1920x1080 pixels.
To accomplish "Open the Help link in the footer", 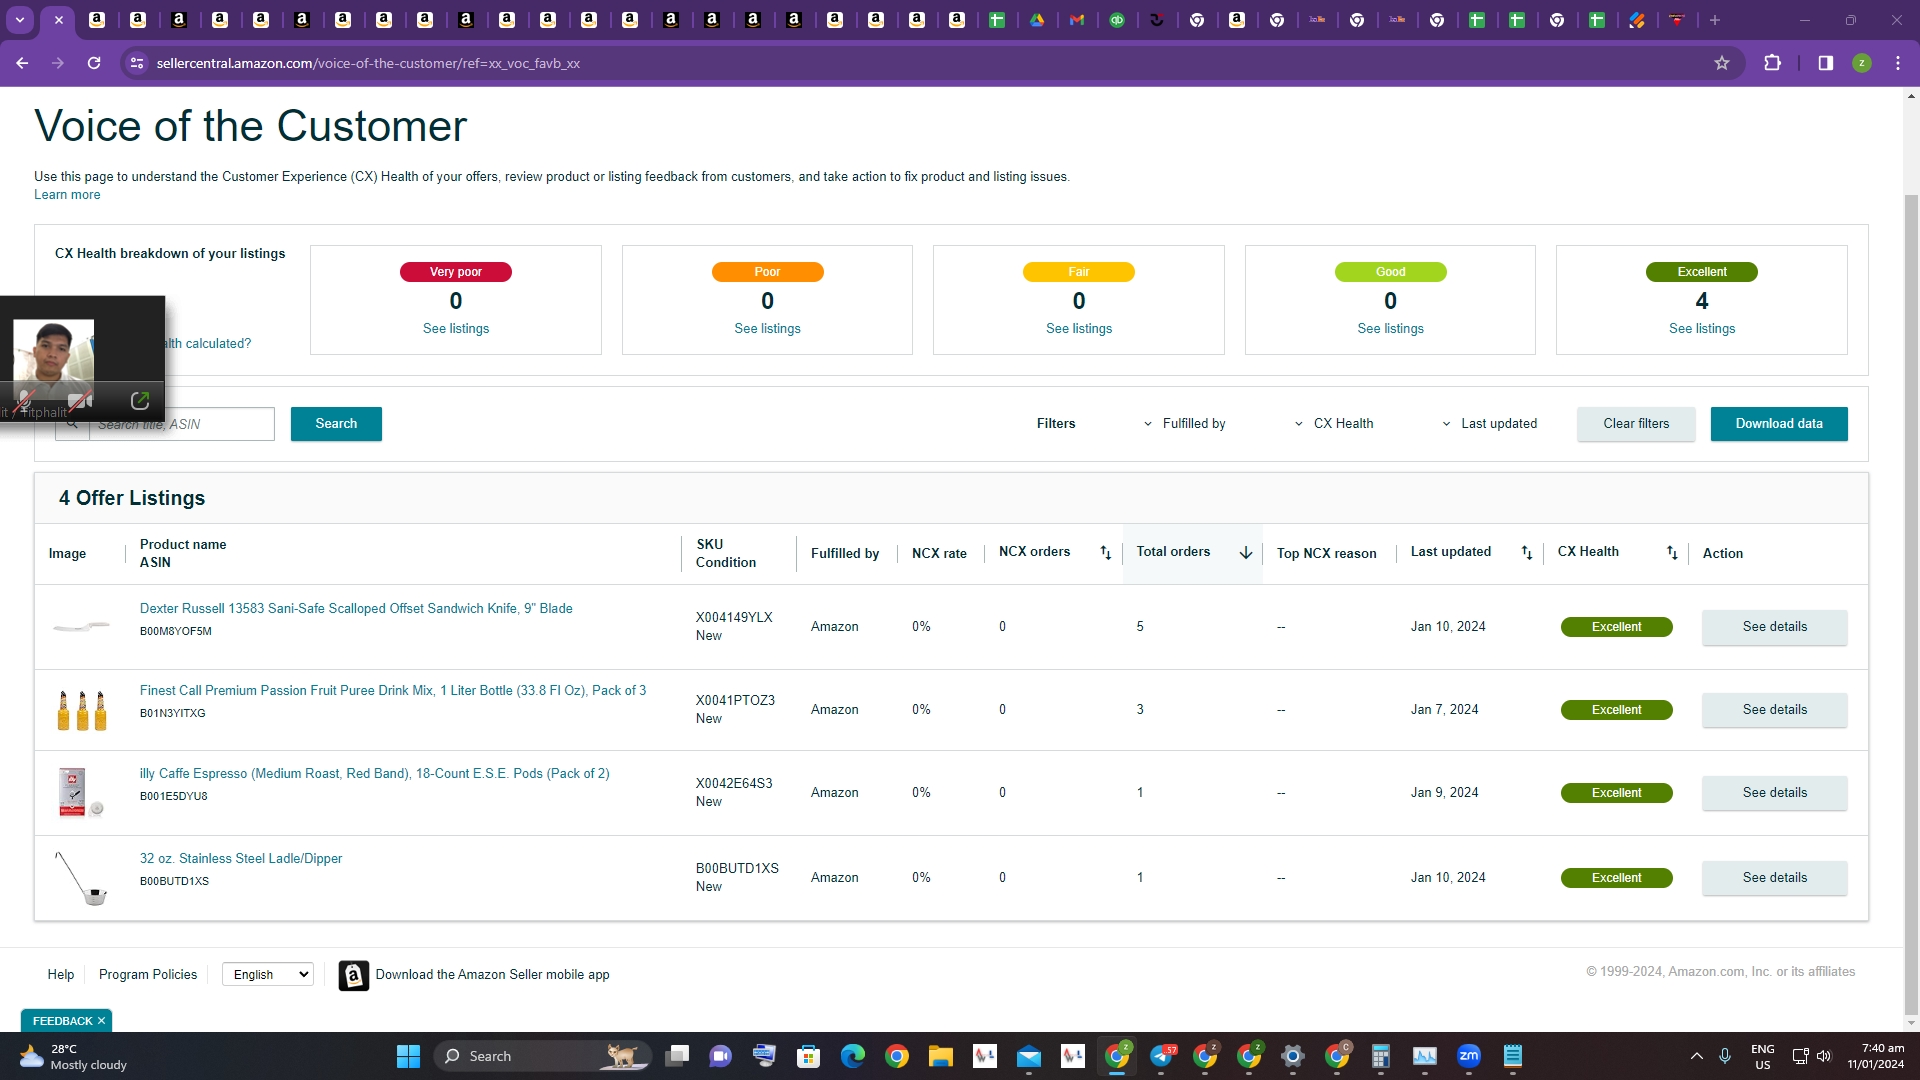I will 61,974.
